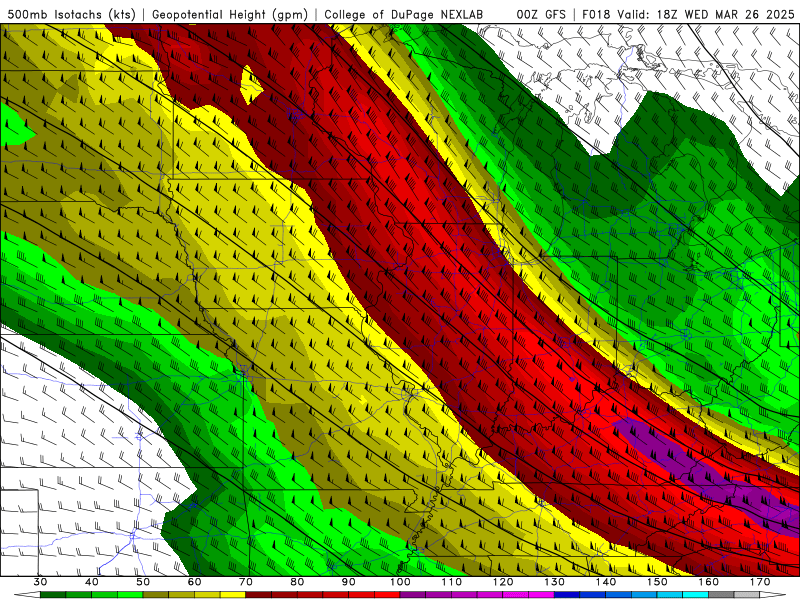Click the colorbar label "100"
Screen dimensions: 800x600
[401, 582]
